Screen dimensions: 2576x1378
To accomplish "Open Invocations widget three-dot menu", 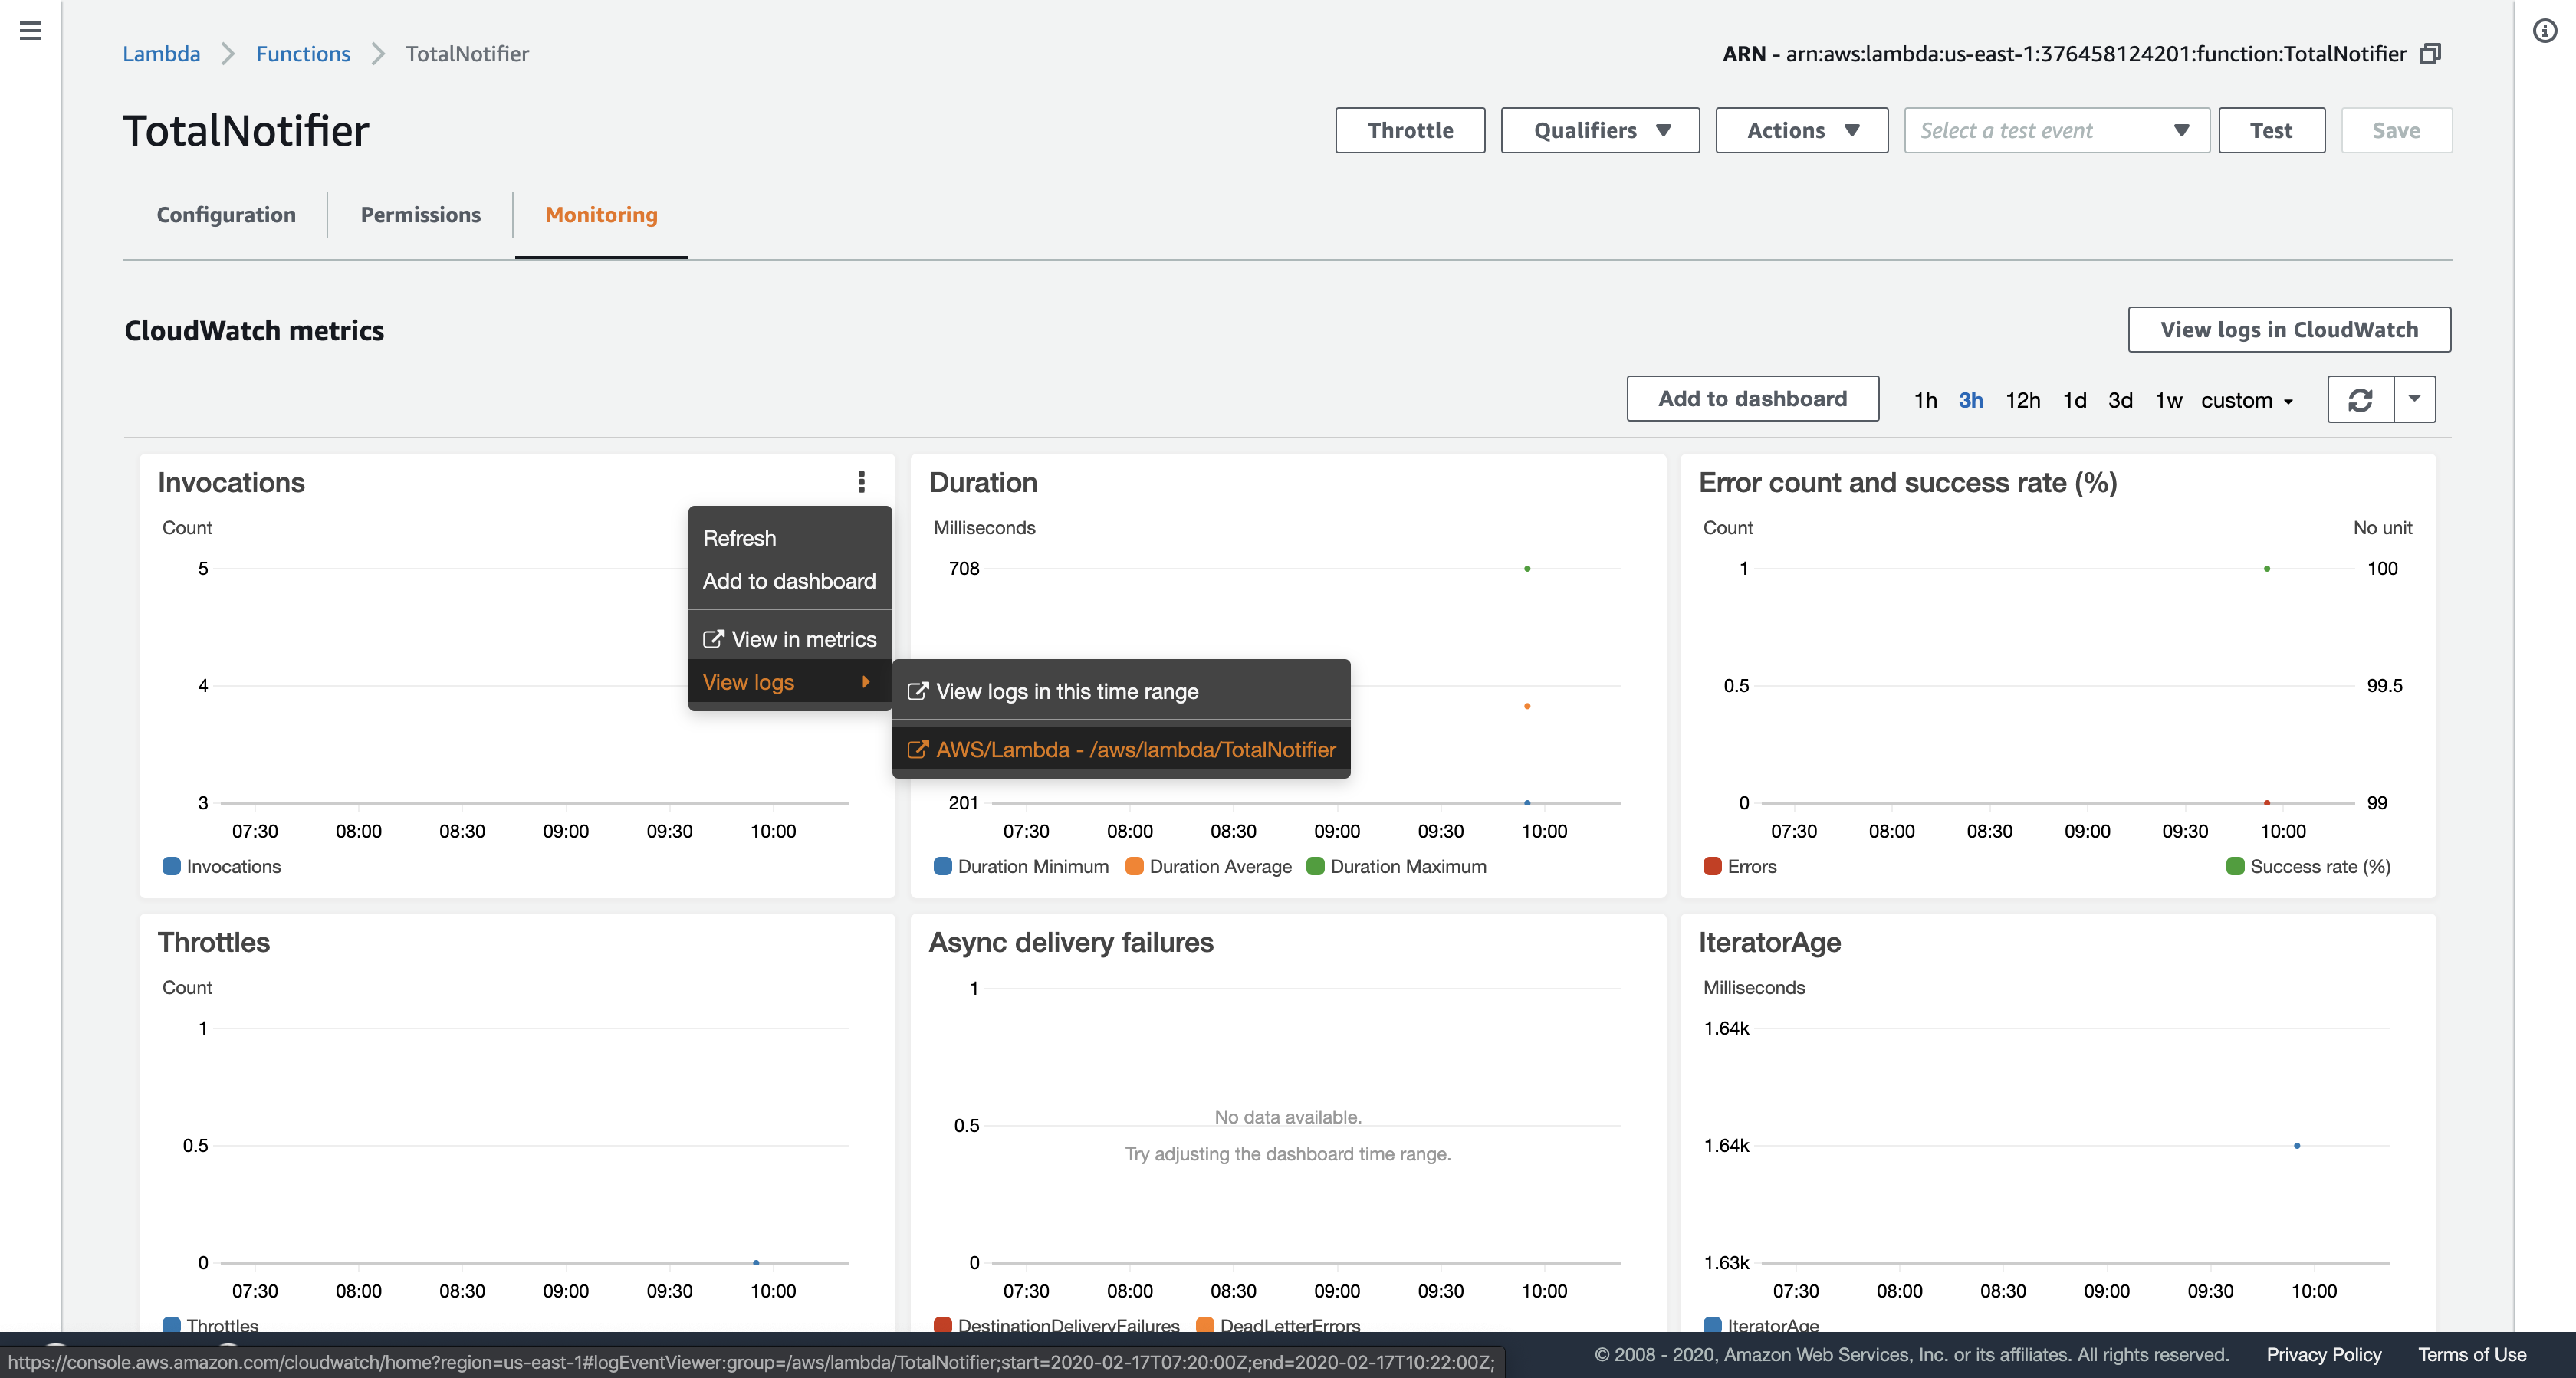I will (x=861, y=482).
